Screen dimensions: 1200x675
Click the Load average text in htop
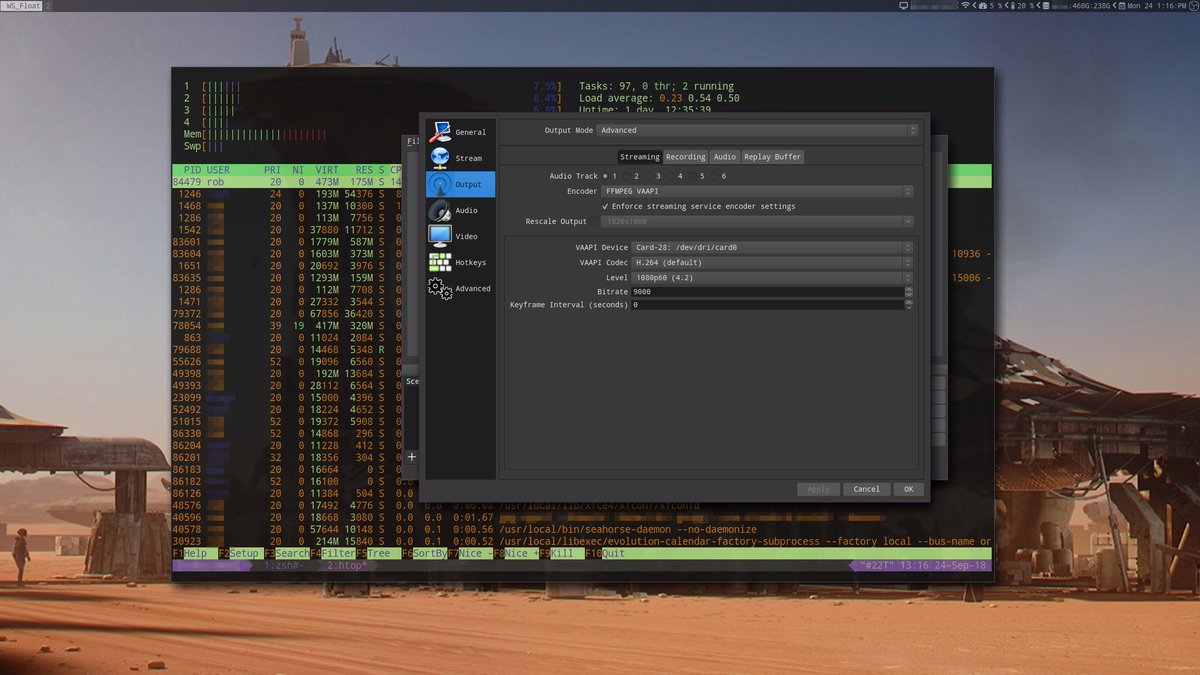tap(659, 98)
